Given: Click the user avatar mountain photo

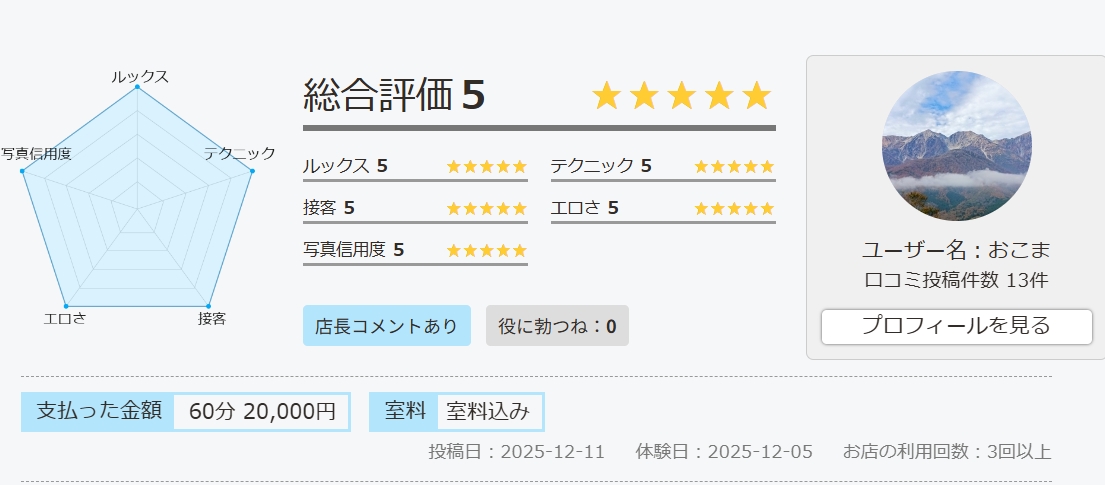Looking at the screenshot, I should tap(956, 146).
